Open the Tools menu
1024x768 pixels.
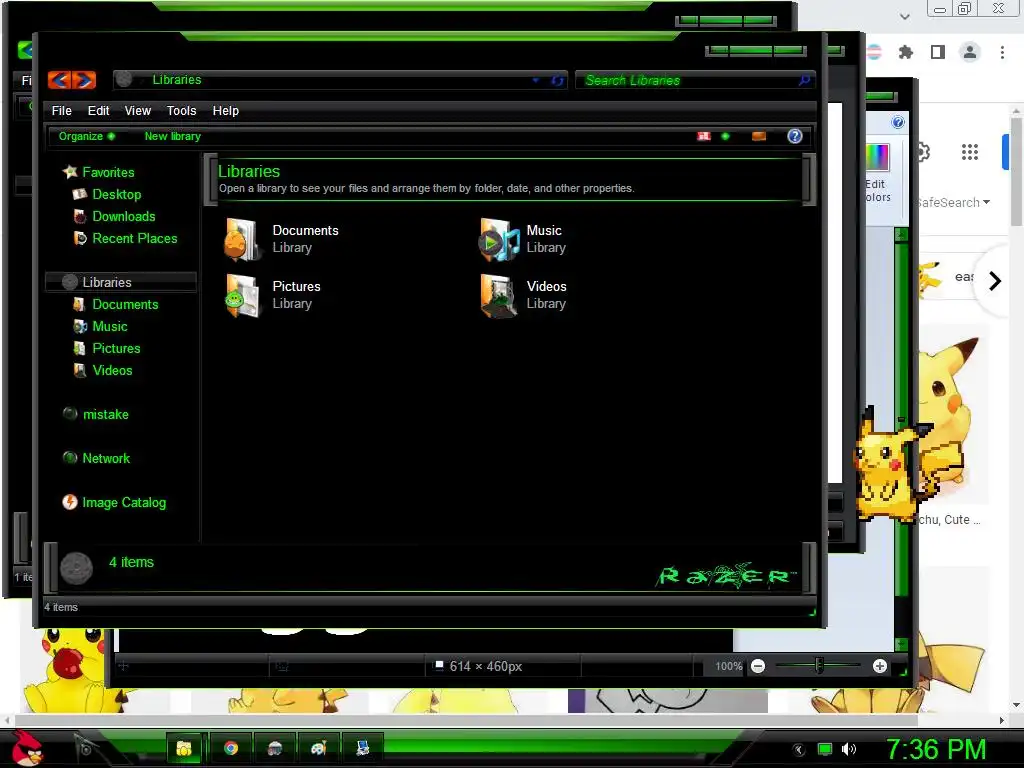(182, 110)
